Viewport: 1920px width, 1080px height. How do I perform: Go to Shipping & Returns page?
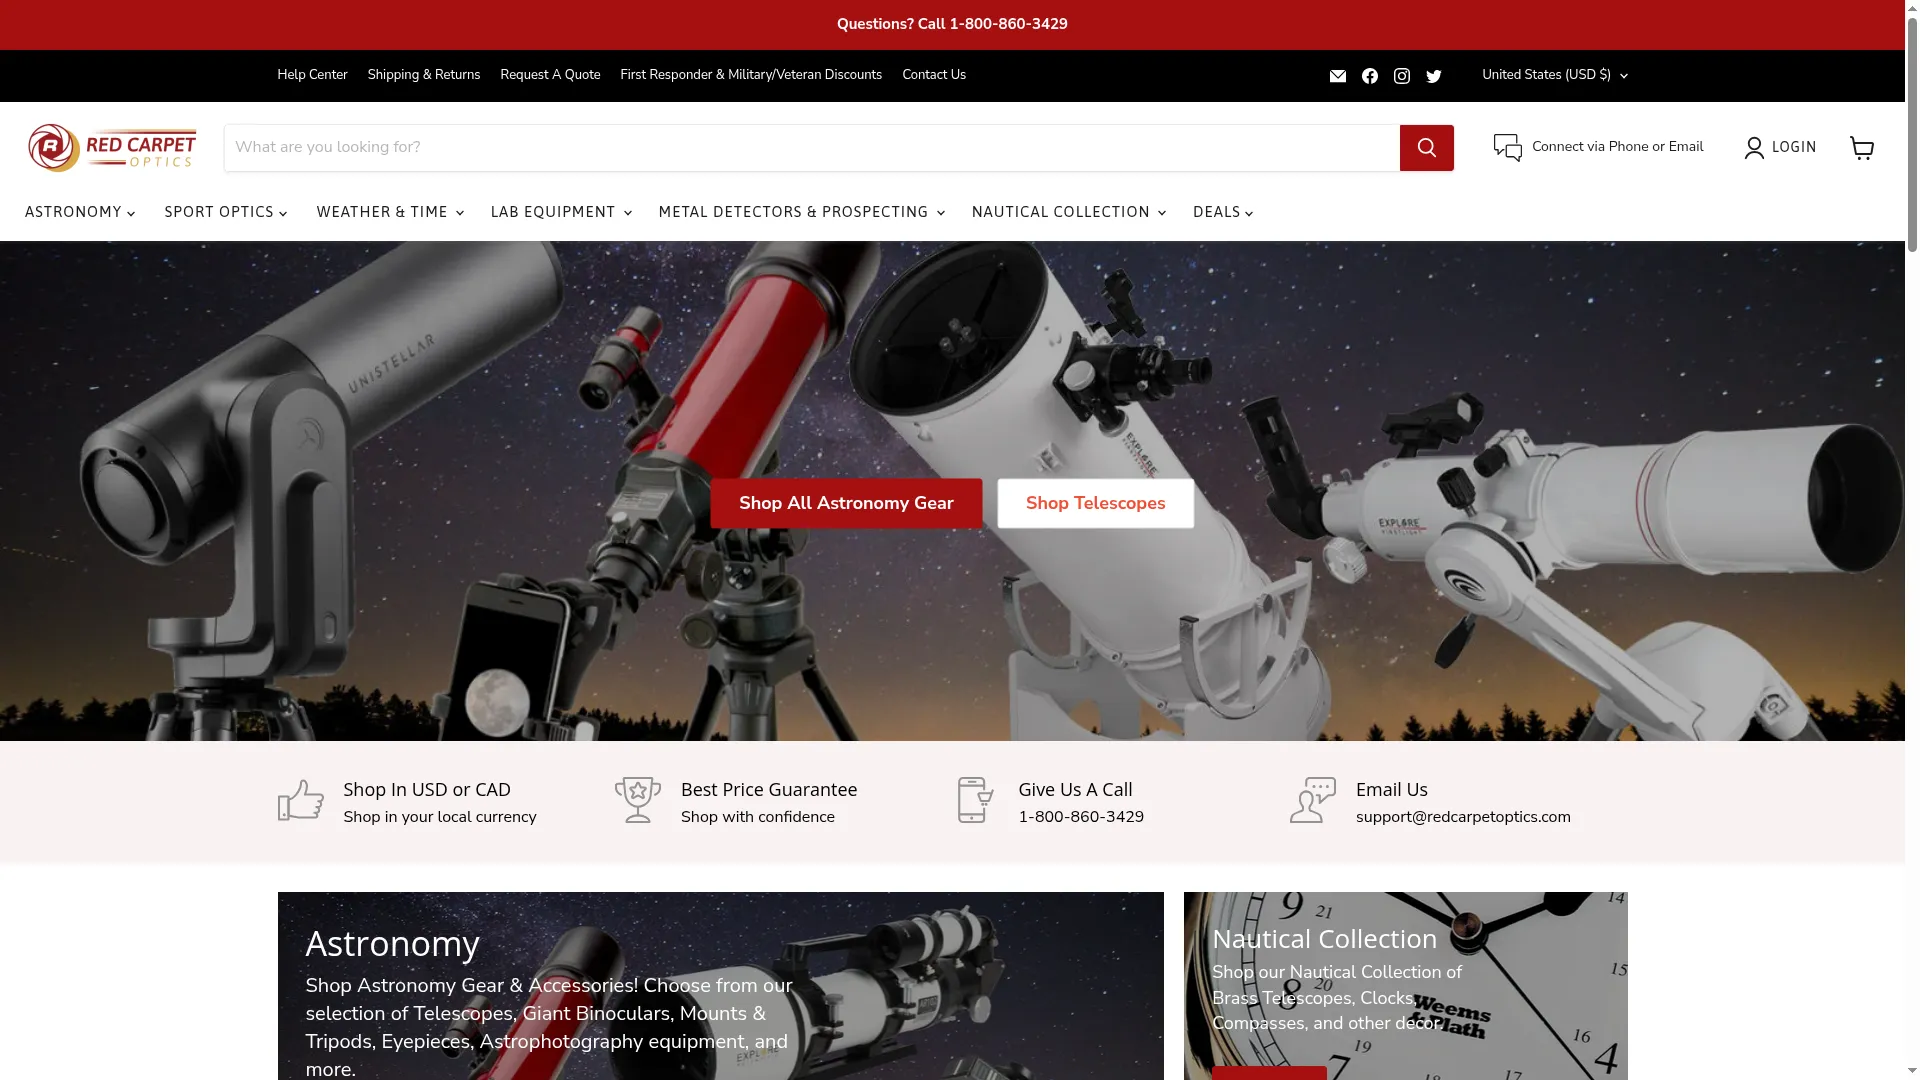pos(424,76)
